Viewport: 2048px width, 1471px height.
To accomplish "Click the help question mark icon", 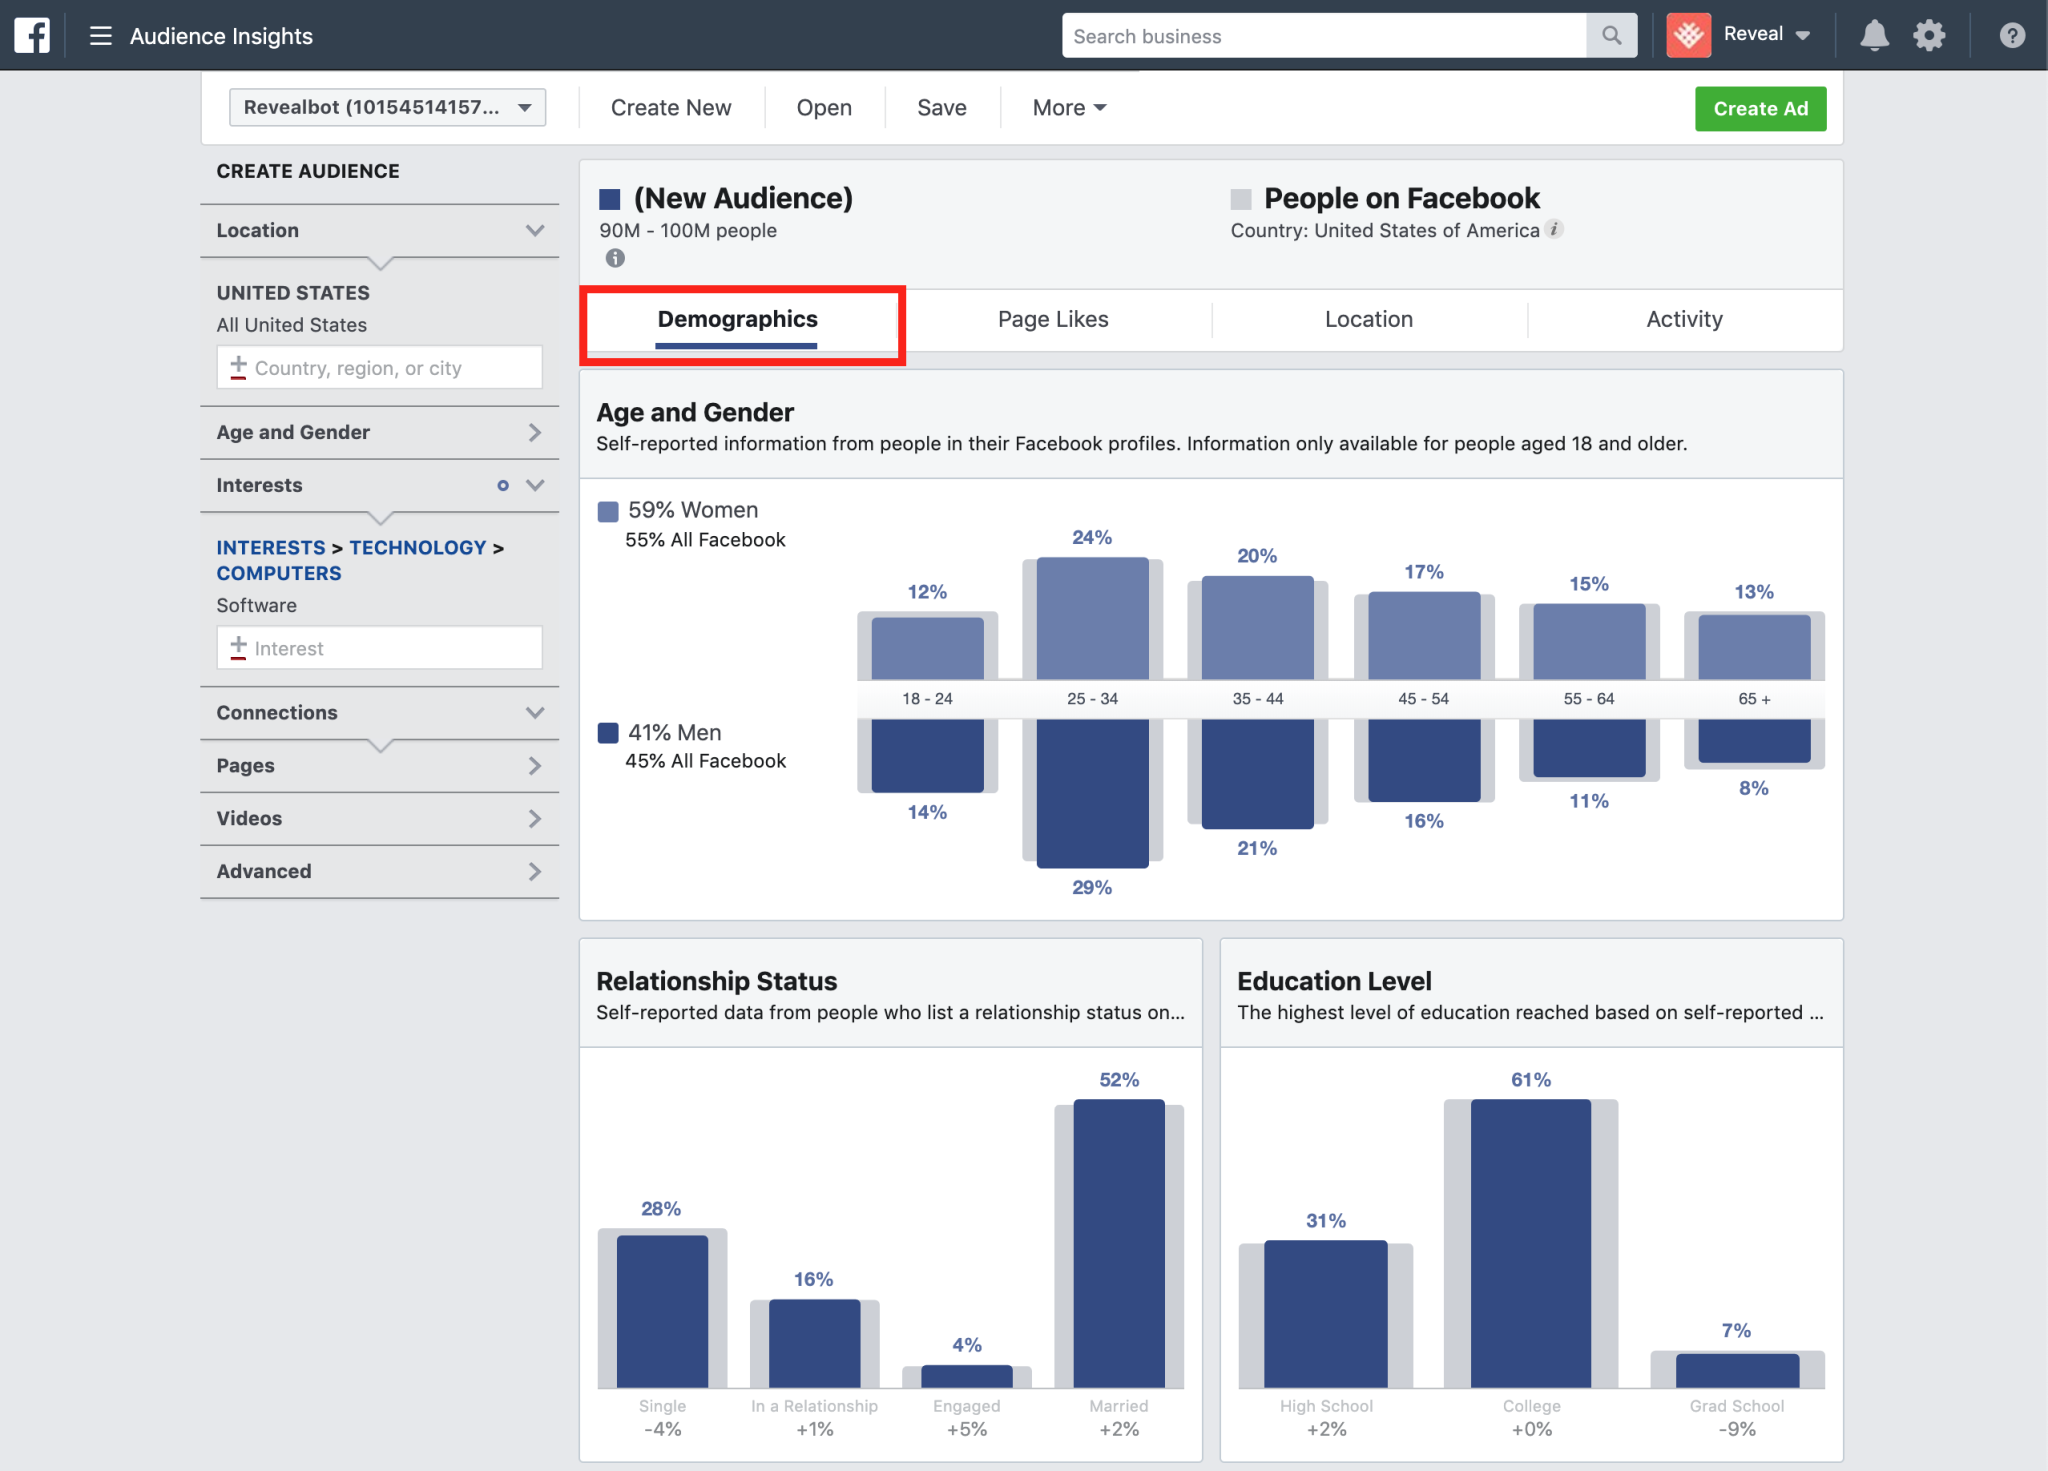I will [x=2010, y=34].
